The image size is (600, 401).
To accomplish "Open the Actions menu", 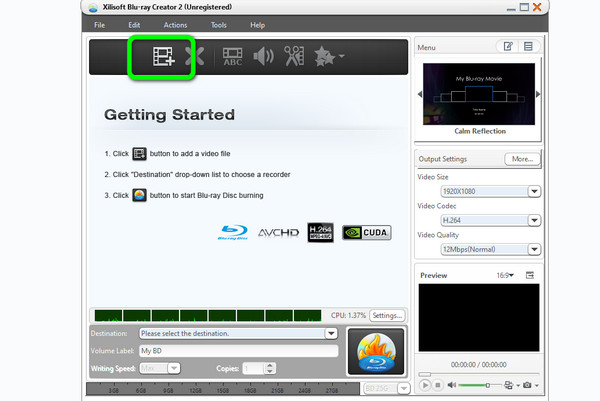I will point(175,25).
